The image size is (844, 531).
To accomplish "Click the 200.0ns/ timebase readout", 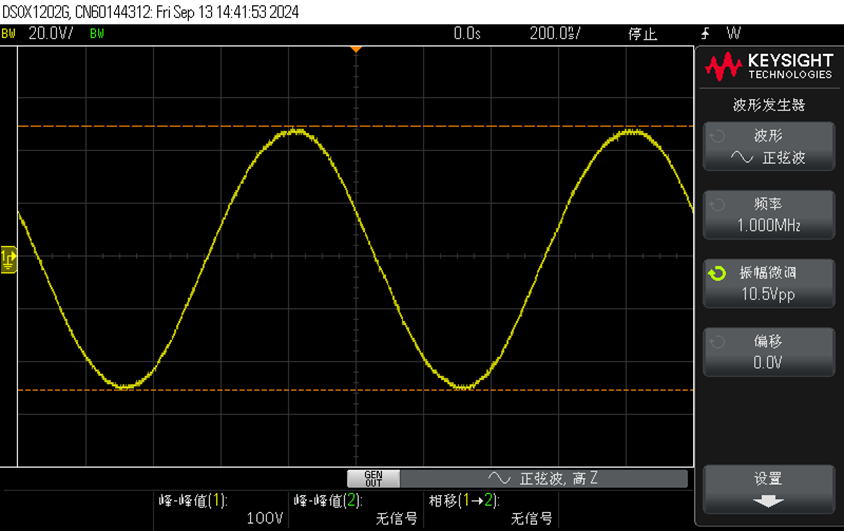I will click(555, 33).
